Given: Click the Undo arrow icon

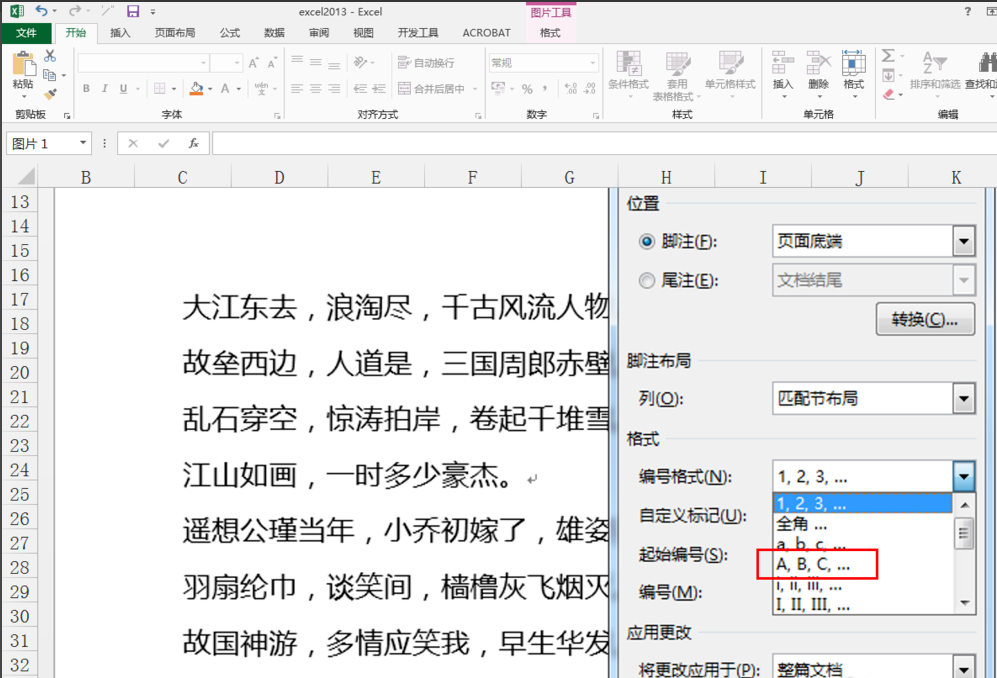Looking at the screenshot, I should (x=41, y=11).
